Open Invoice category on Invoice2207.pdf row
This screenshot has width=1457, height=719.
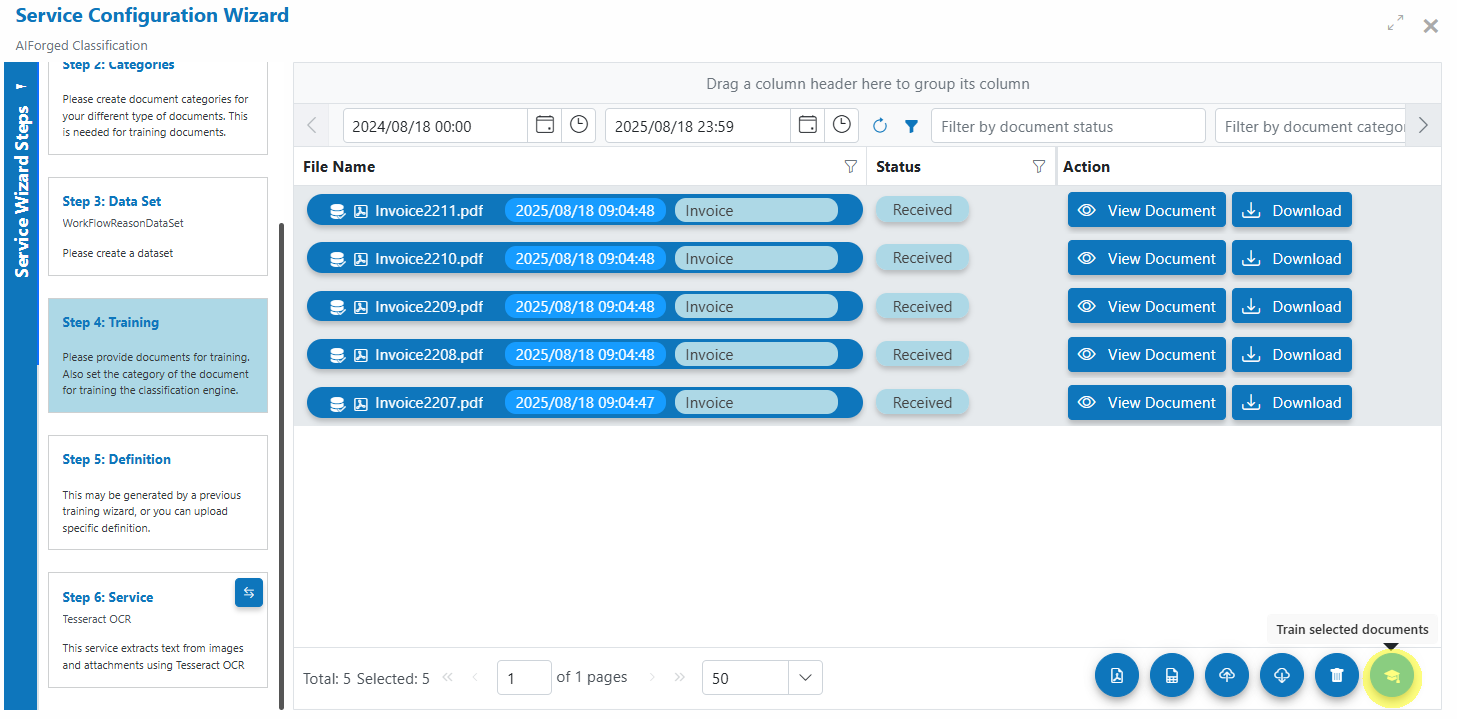756,402
